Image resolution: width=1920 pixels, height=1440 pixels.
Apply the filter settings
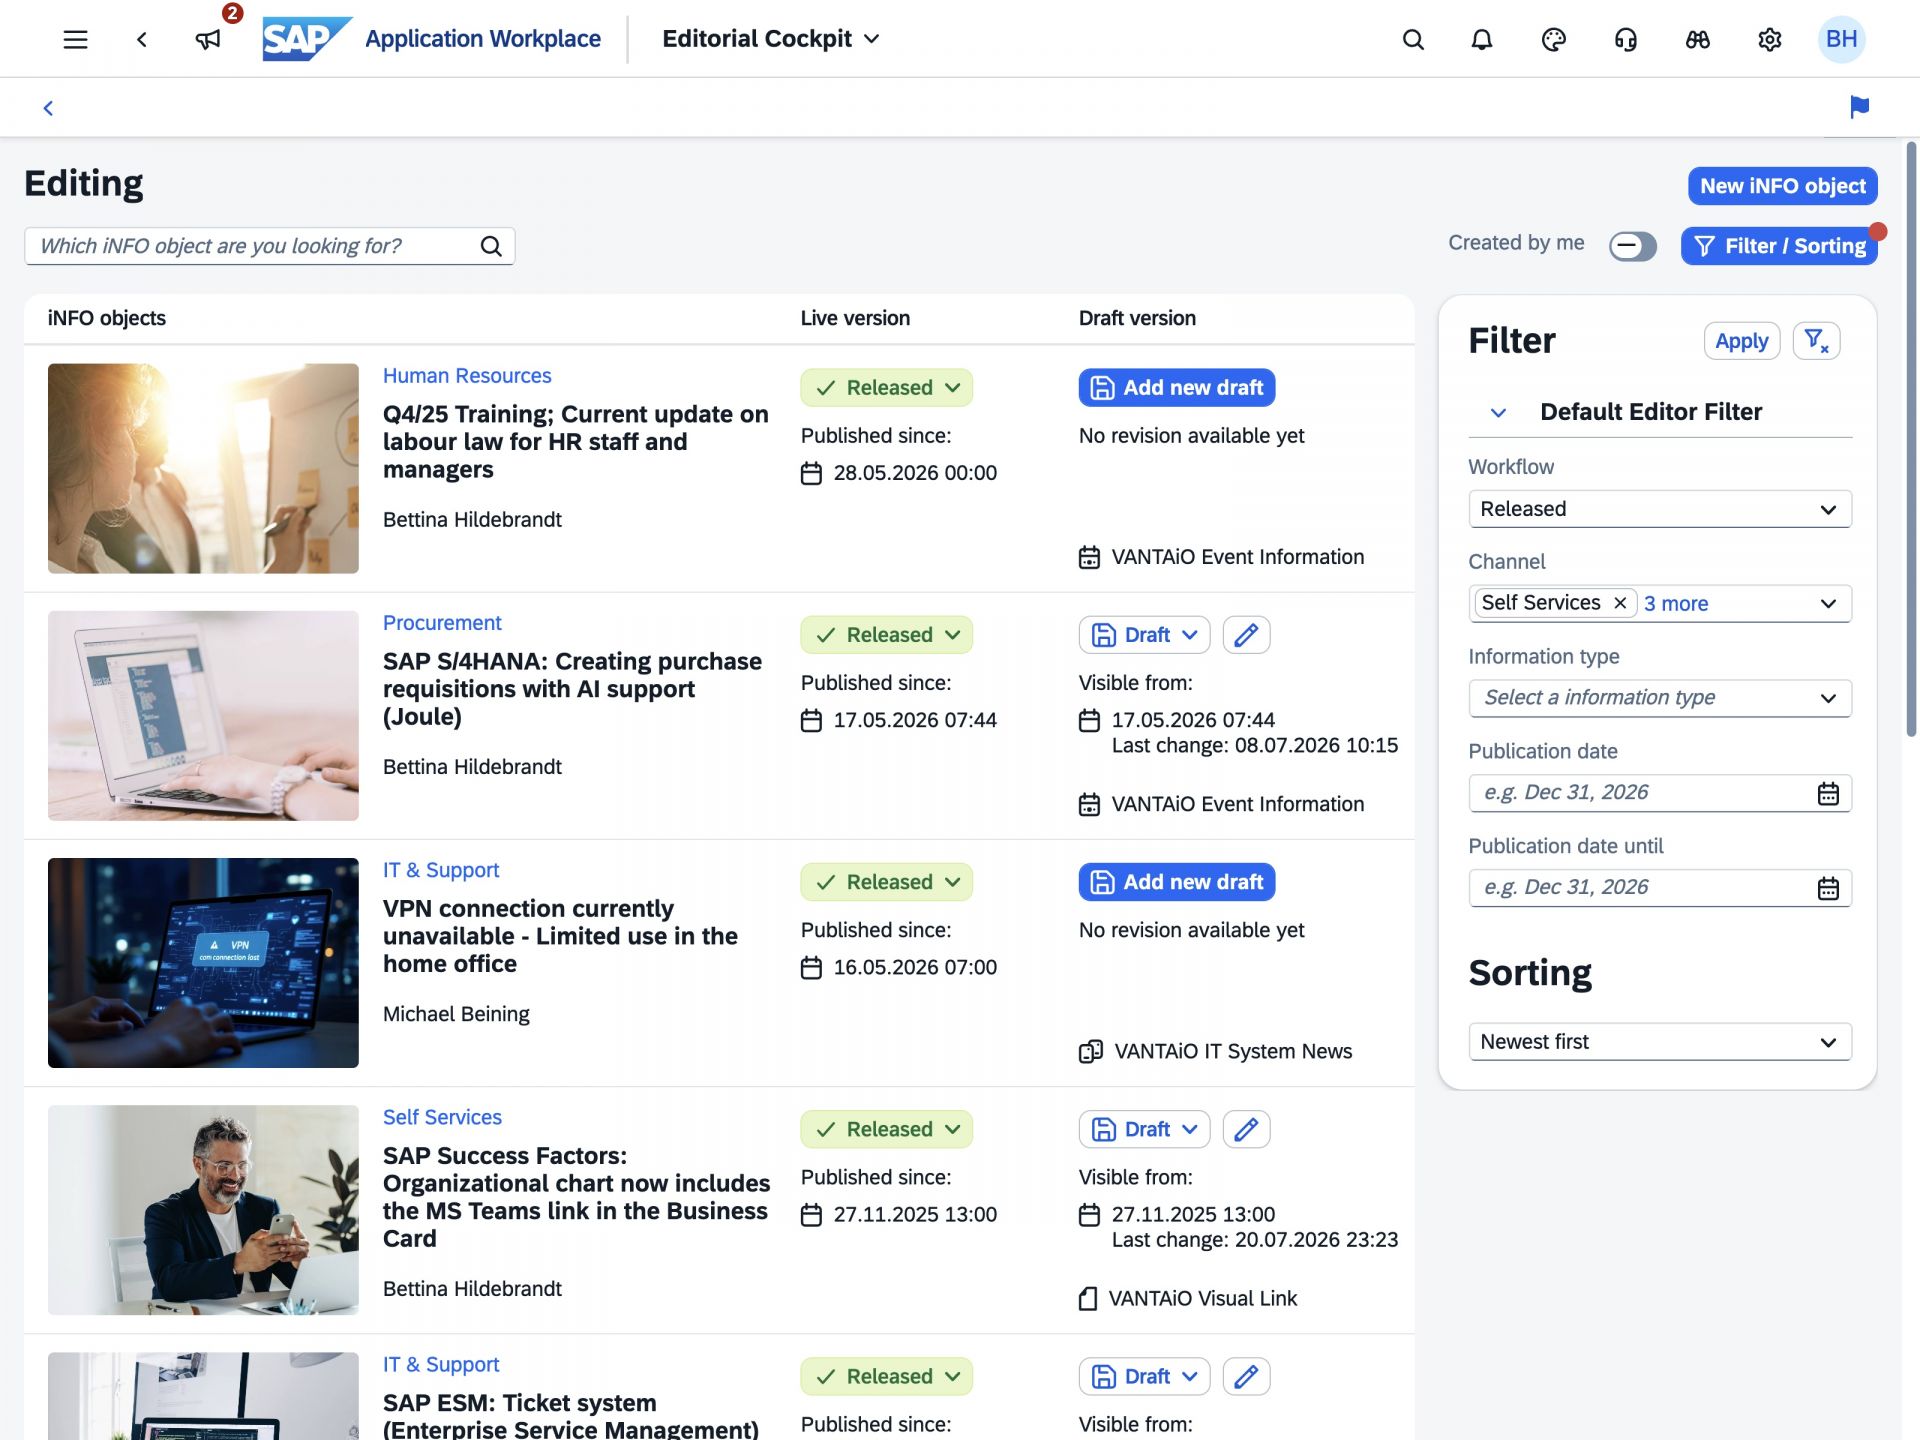[x=1742, y=341]
